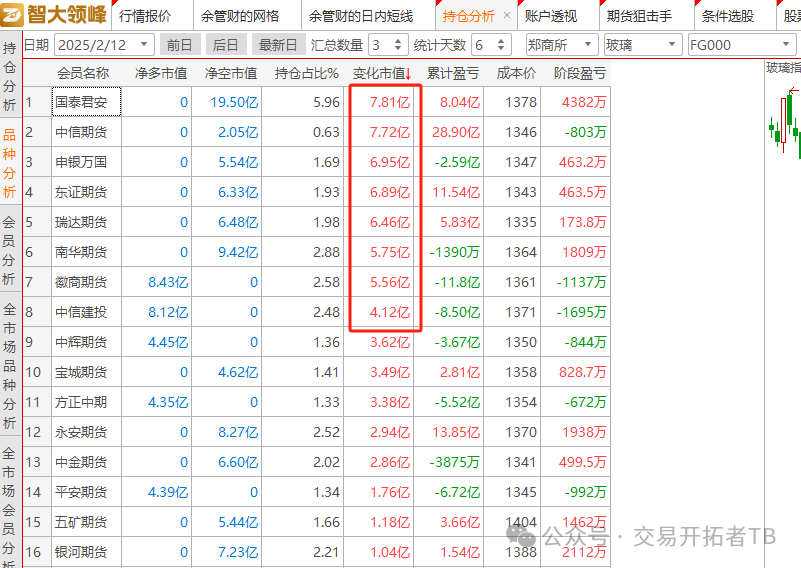Click the 统计天数 value field
801x568 pixels.
click(x=484, y=45)
